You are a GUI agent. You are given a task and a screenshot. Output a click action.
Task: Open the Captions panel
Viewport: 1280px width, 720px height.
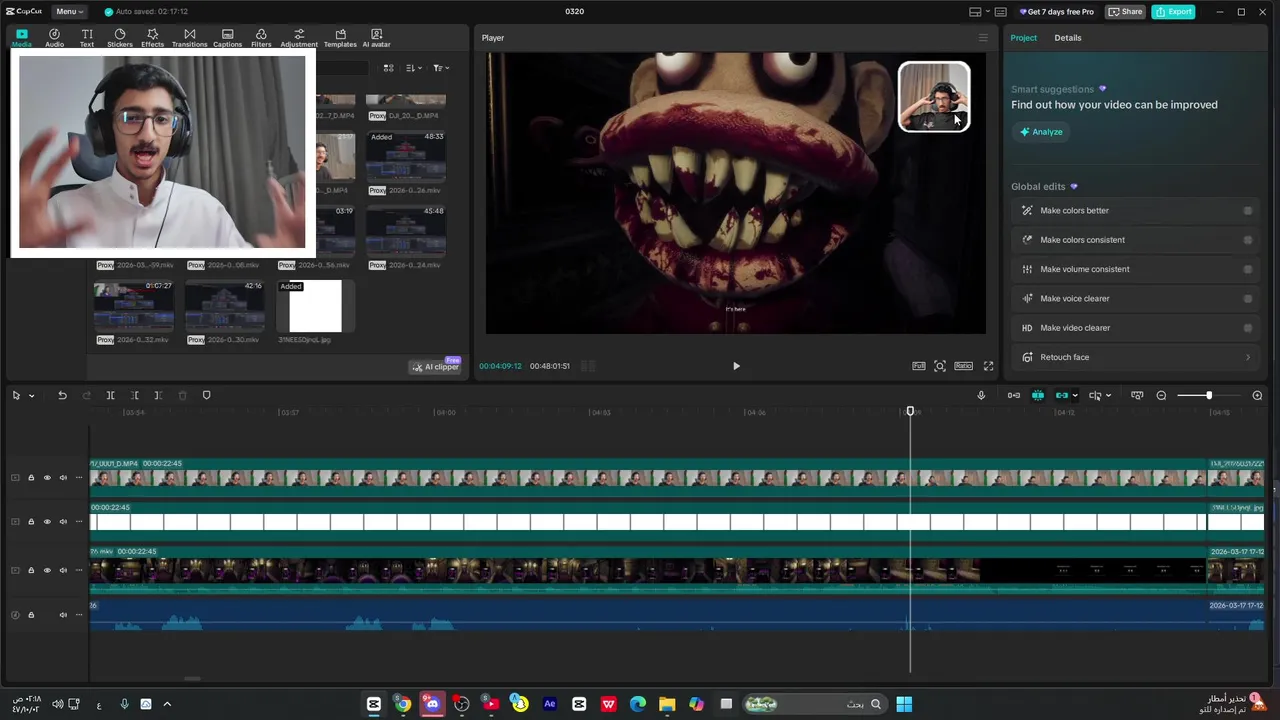click(x=227, y=38)
